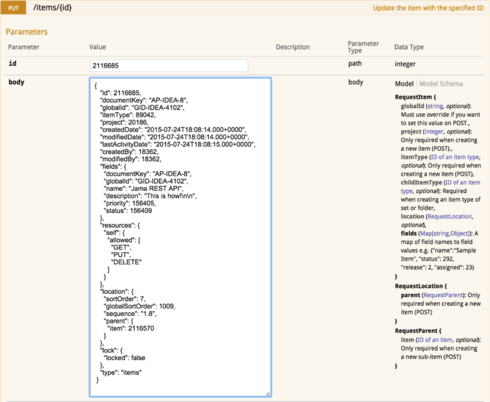Click the 'Data Type' column header
Screen dimensions: 490x402
[x=409, y=47]
